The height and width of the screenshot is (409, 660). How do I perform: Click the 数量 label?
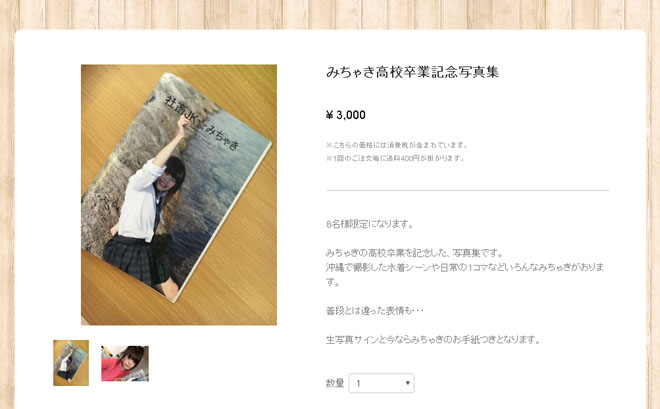(335, 383)
